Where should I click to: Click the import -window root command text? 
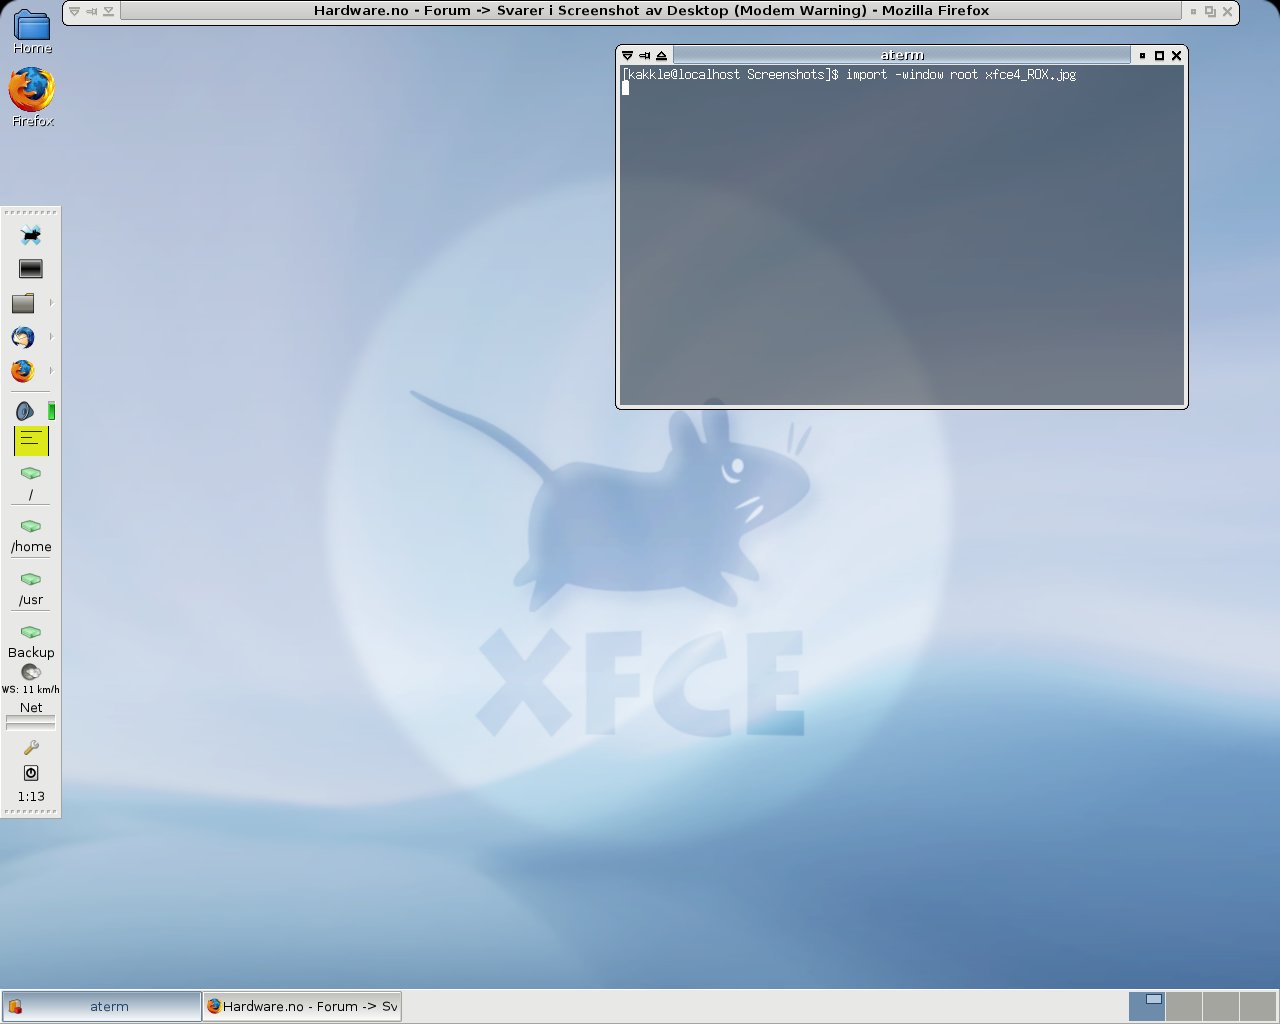tap(961, 74)
